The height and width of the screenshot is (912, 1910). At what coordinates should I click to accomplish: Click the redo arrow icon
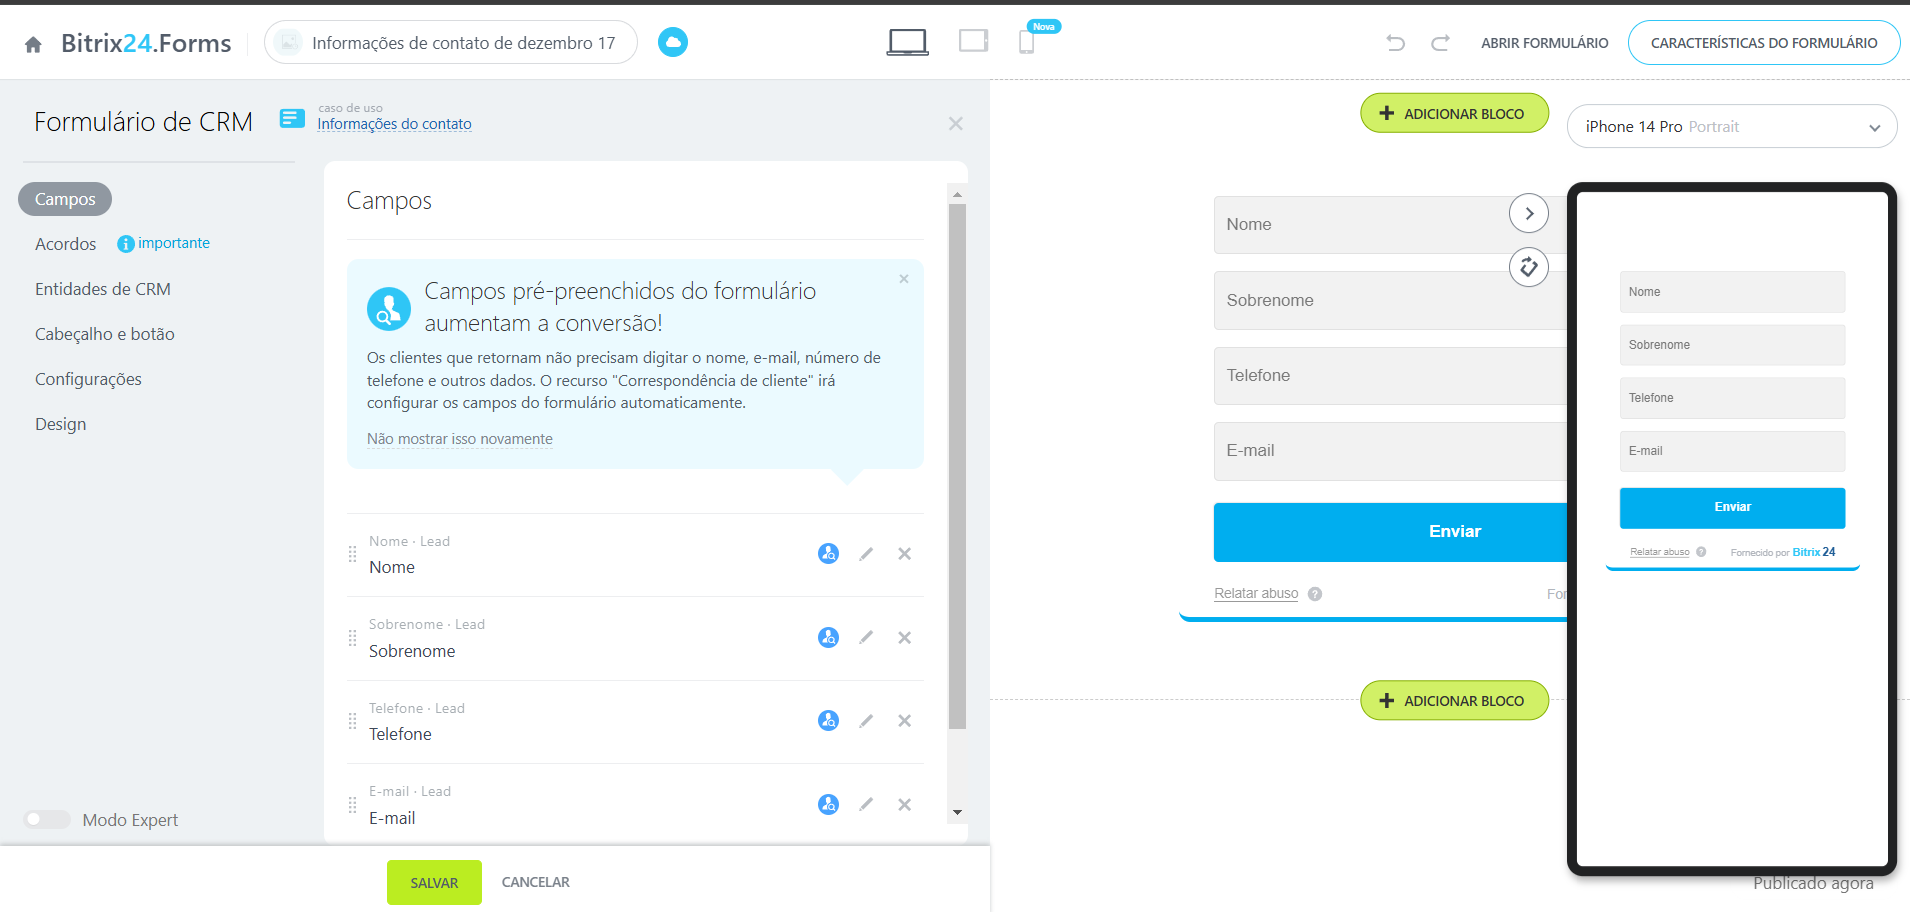1440,43
